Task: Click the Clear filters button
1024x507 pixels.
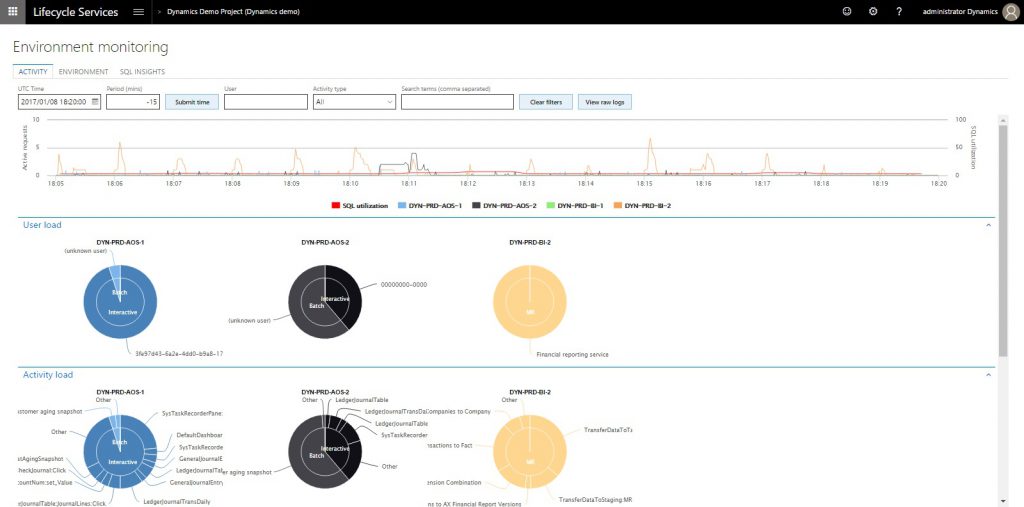Action: click(x=546, y=102)
